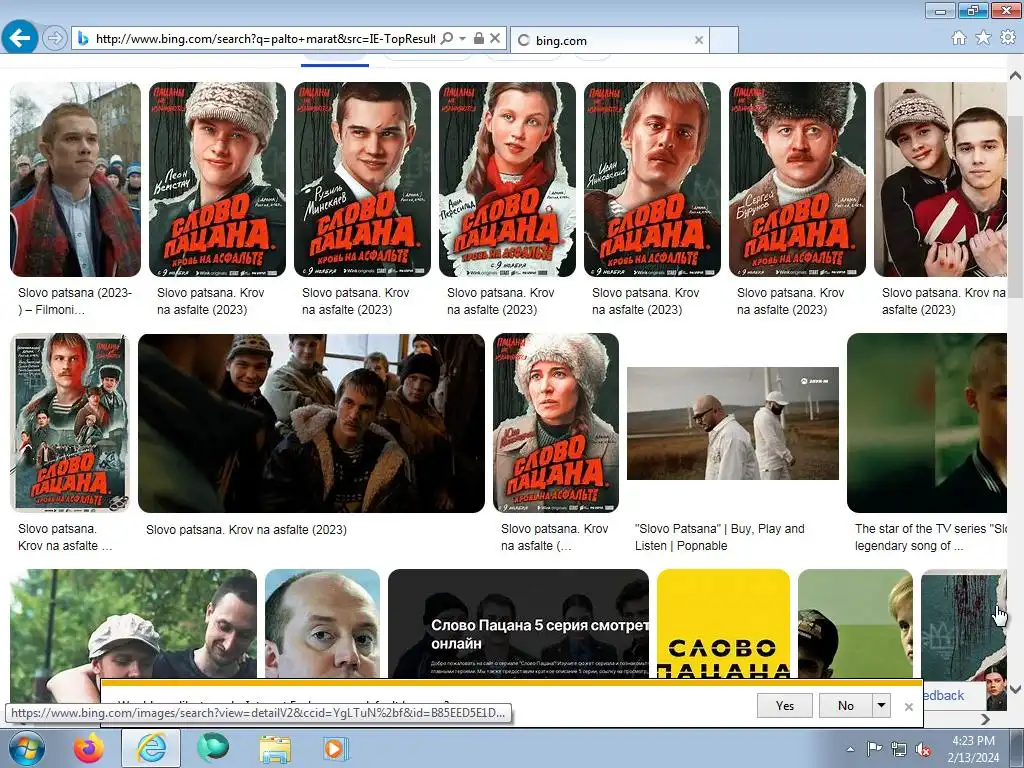
Task: Open Sergey Burunov poster thumbnail
Action: pyautogui.click(x=797, y=180)
